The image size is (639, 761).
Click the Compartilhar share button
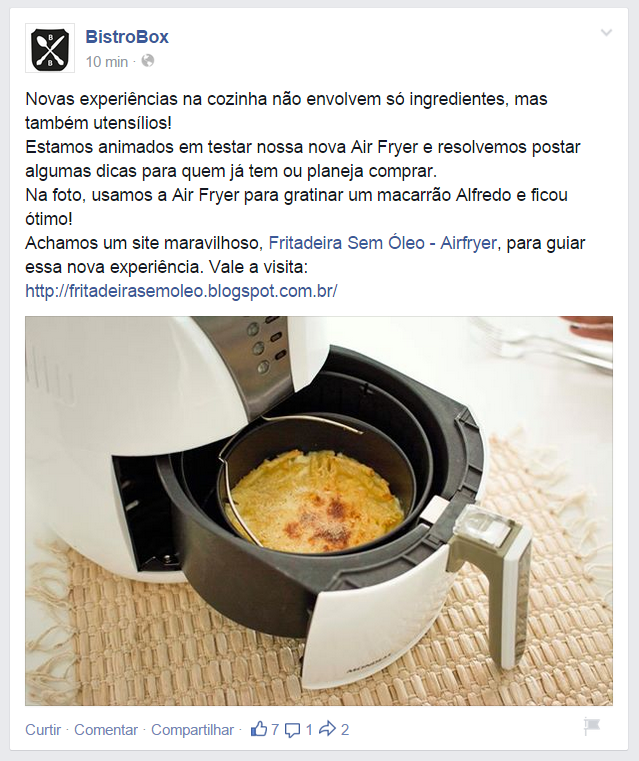193,729
